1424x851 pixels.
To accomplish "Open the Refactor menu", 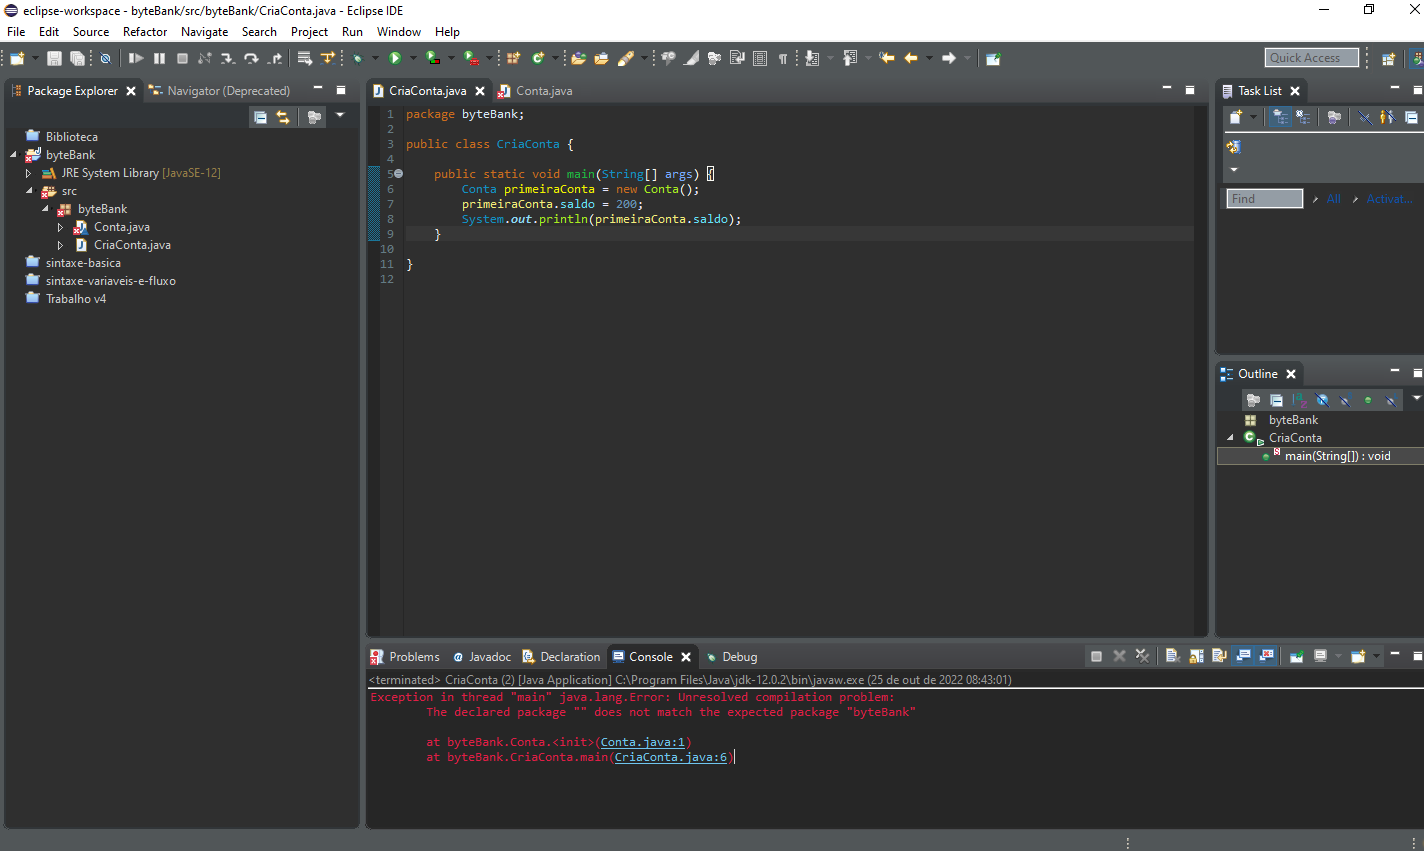I will pos(145,32).
